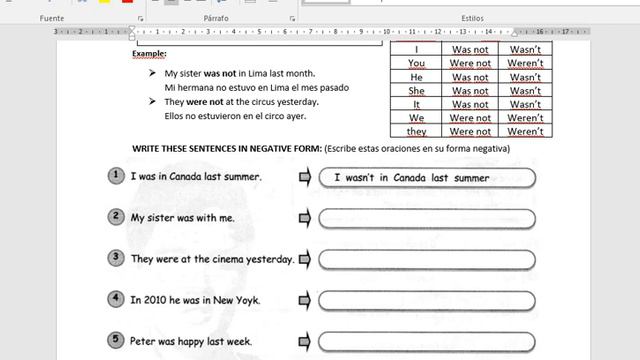The width and height of the screenshot is (640, 360).
Task: Click the number 4 circle badge
Action: tap(116, 299)
